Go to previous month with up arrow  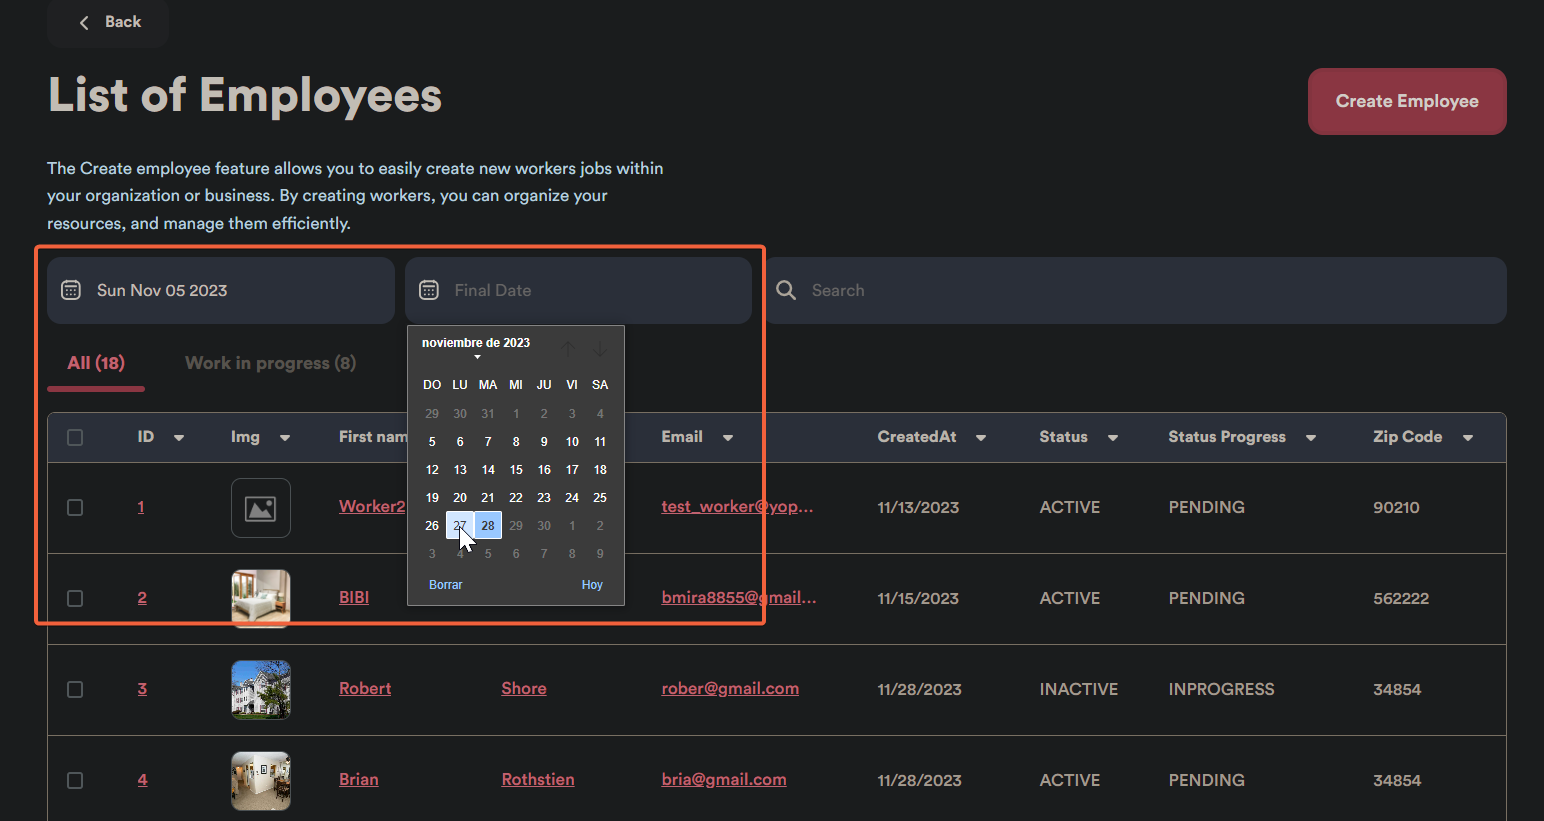568,348
